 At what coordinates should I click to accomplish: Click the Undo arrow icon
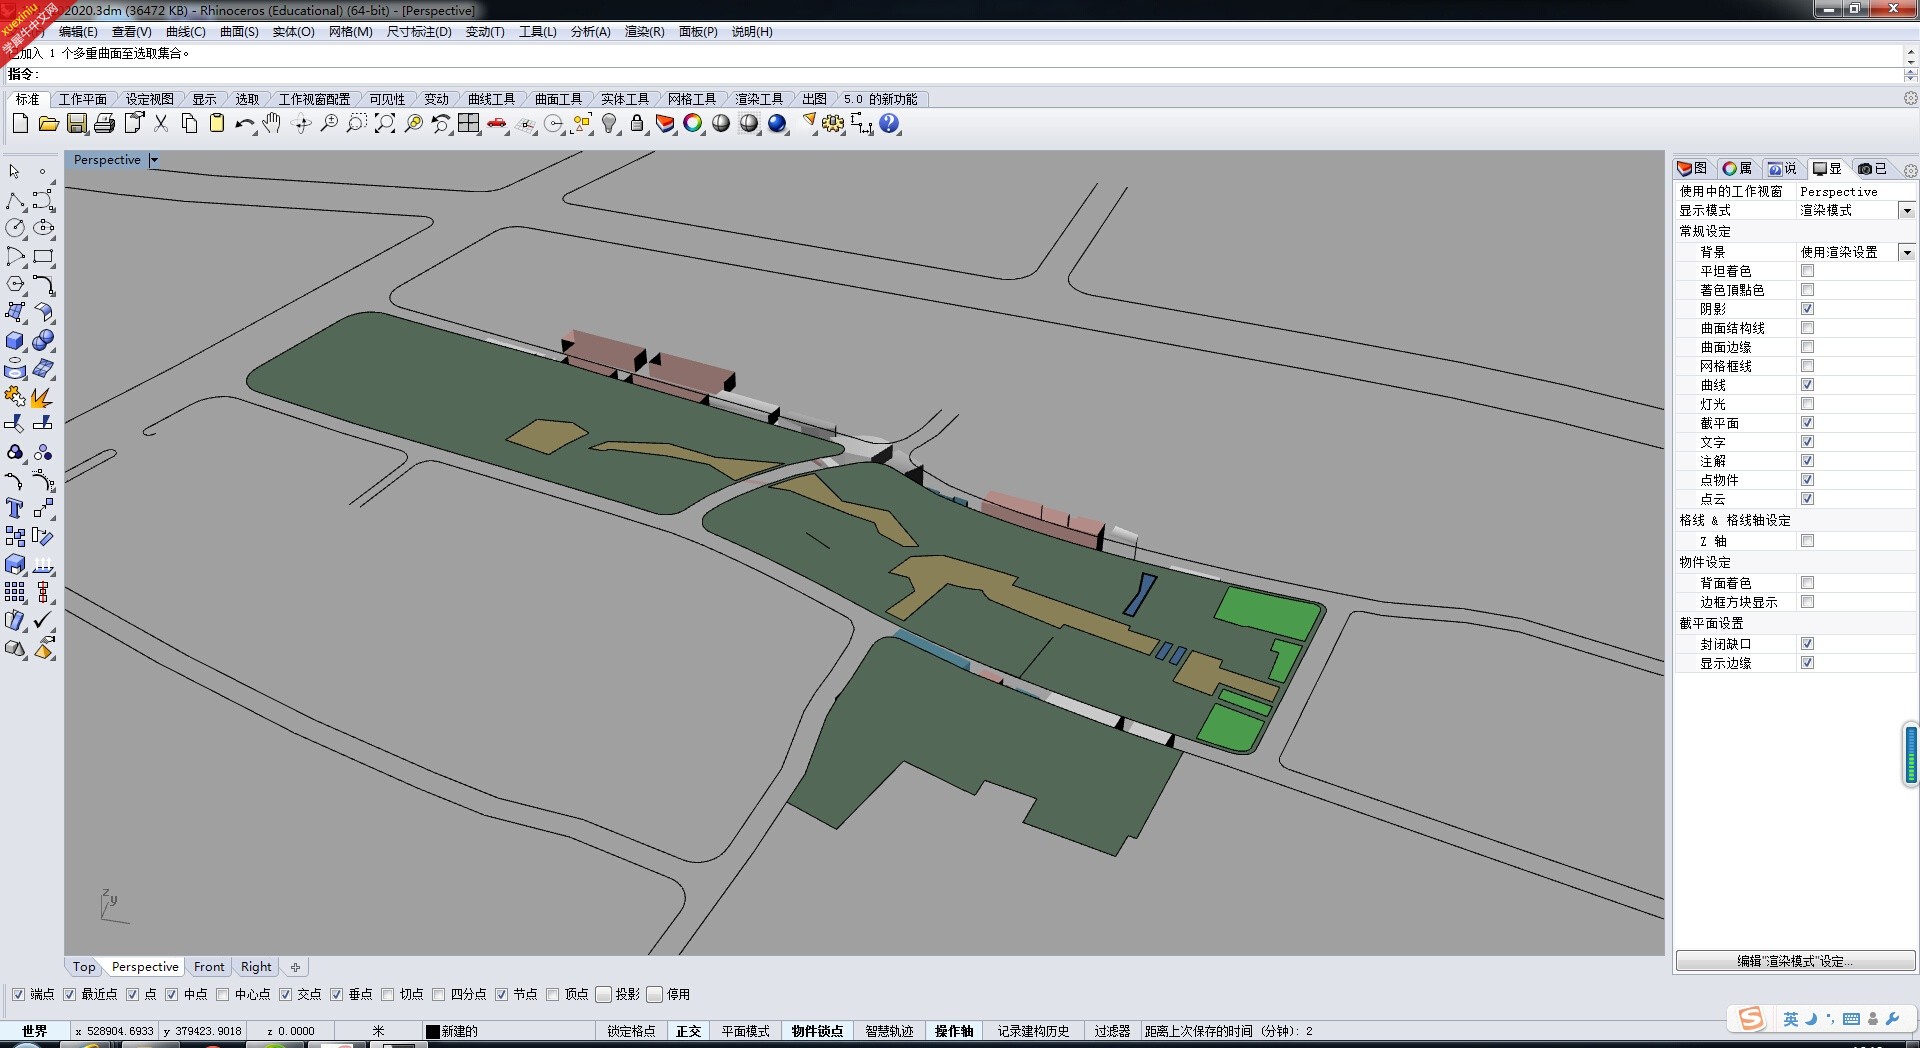pos(245,123)
